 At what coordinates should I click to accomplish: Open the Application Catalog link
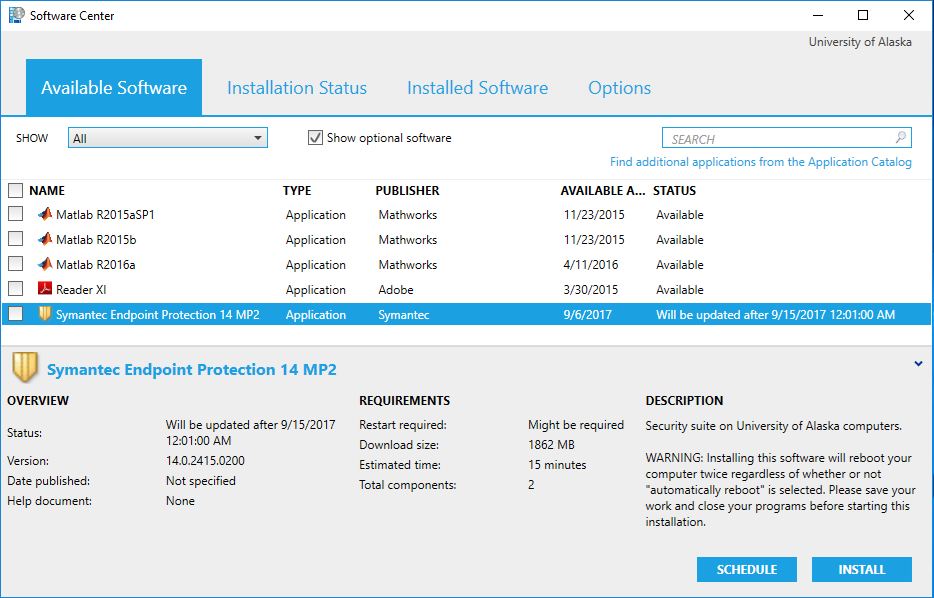[760, 162]
